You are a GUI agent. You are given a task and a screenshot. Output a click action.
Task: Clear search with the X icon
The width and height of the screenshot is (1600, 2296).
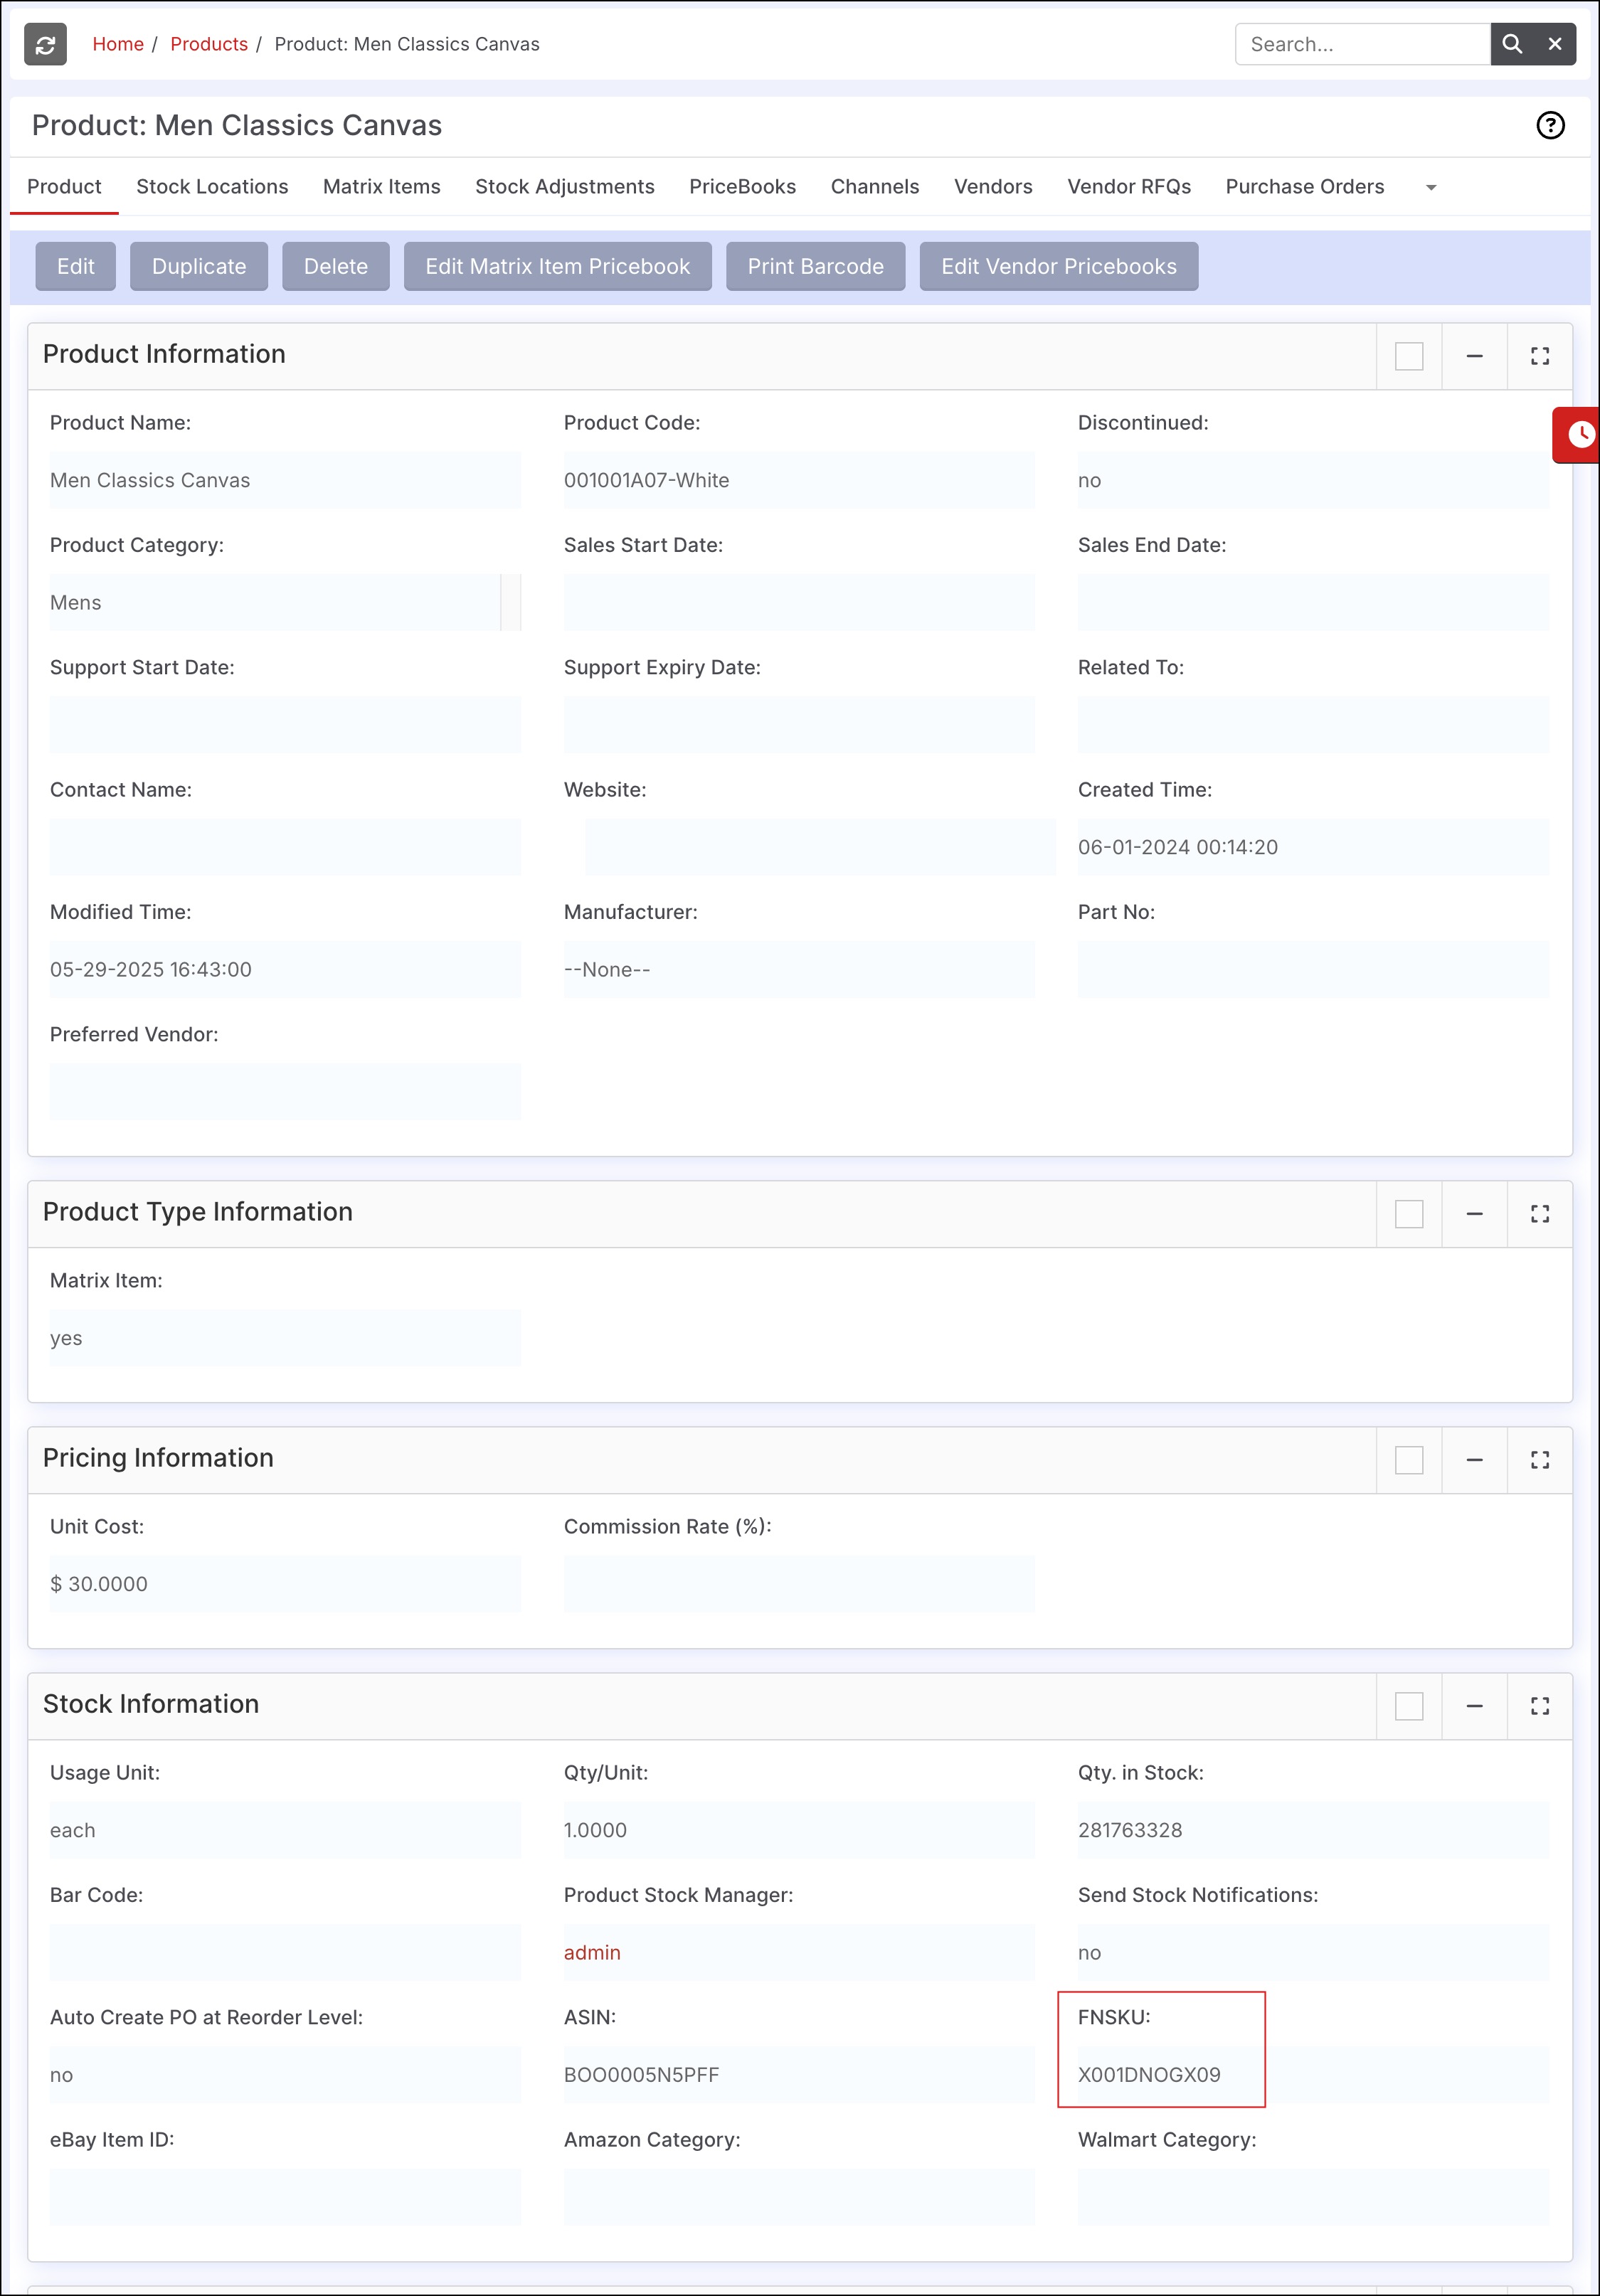[1555, 44]
